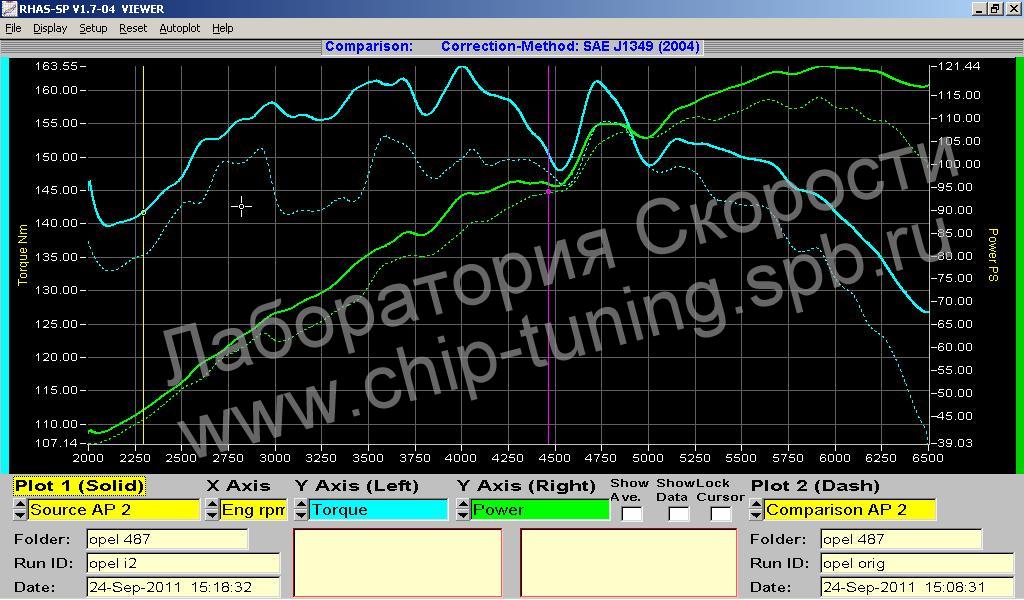Click the up arrow beside the Power field

tap(463, 504)
